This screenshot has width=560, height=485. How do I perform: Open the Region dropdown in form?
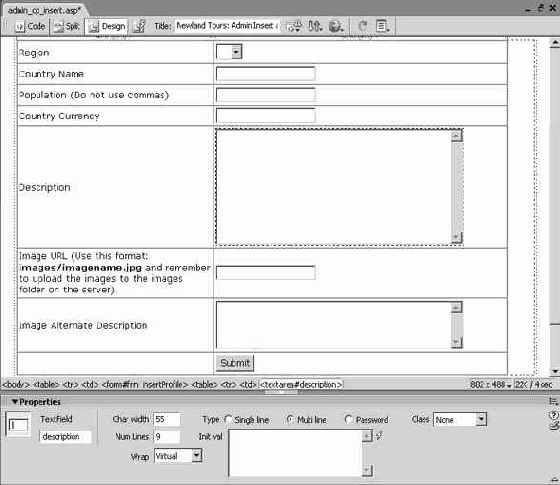click(229, 52)
